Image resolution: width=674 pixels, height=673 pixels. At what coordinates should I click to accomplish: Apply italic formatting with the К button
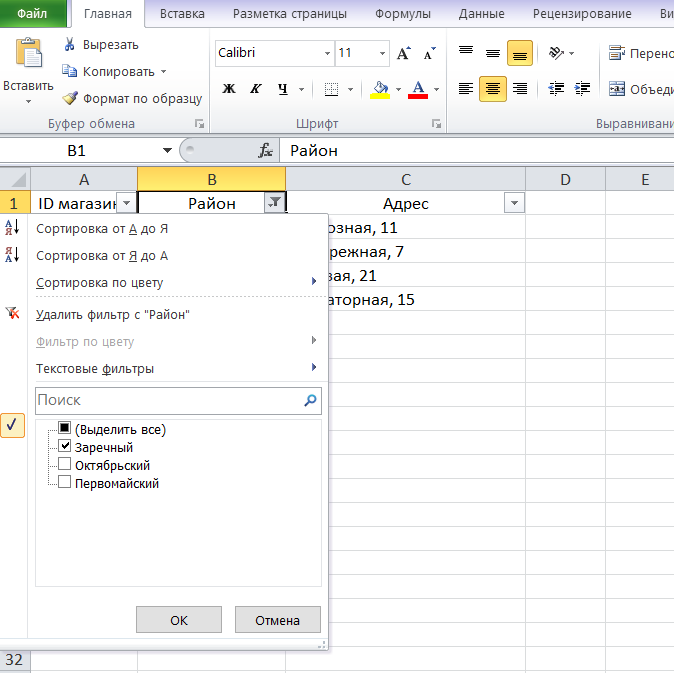[256, 89]
